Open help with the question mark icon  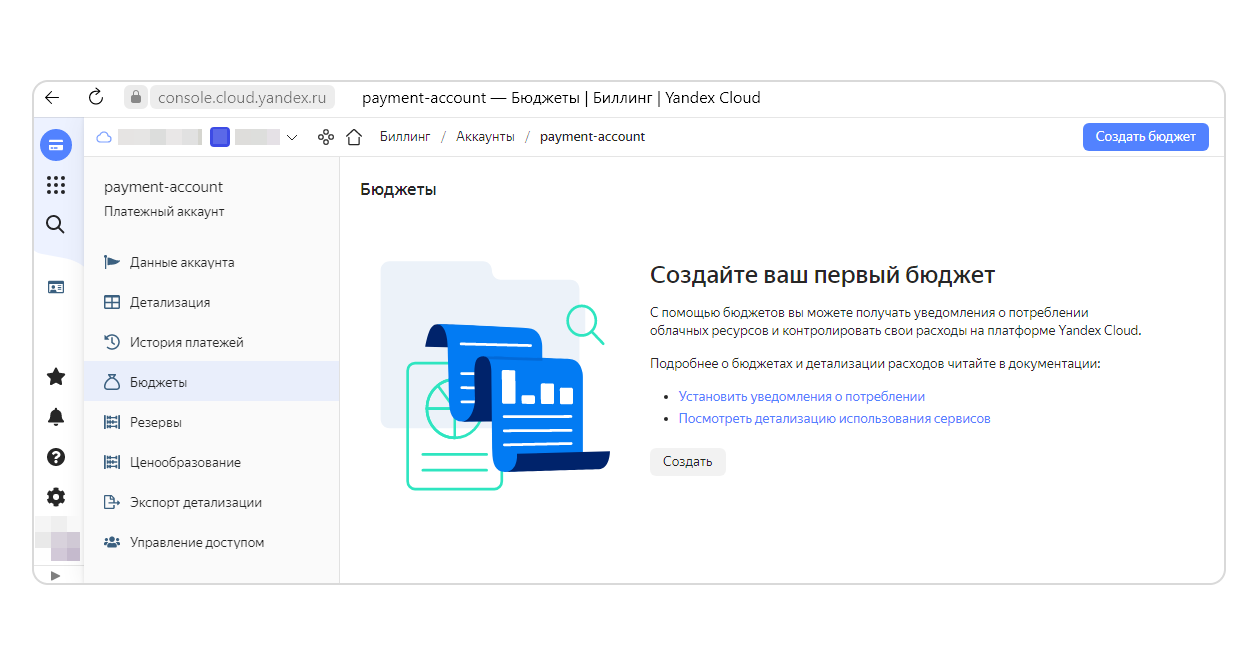[56, 457]
